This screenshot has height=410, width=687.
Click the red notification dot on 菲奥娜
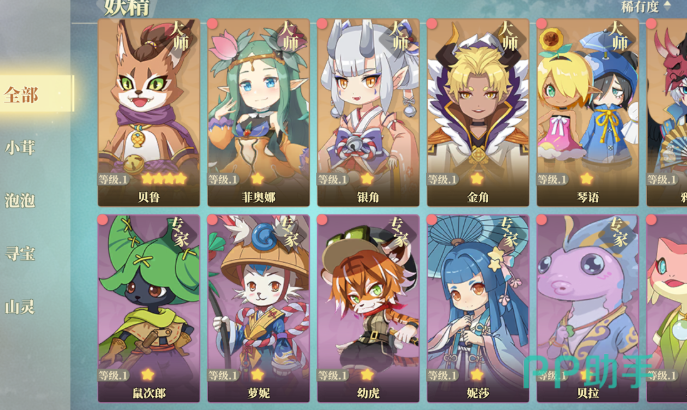(212, 24)
